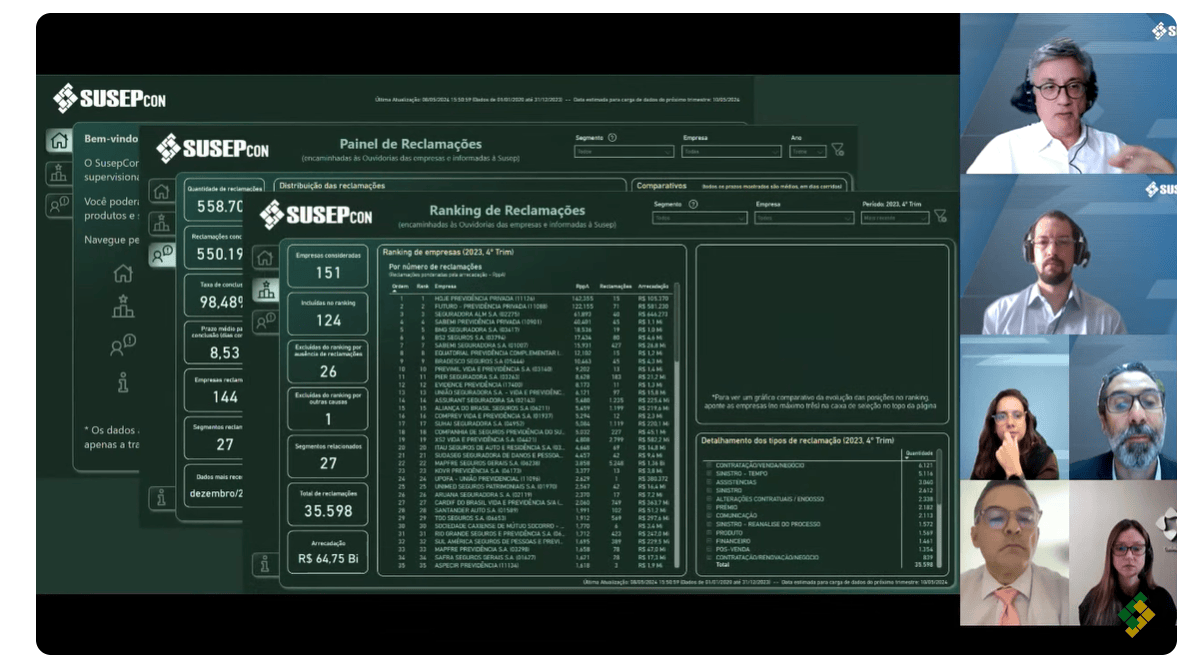Click SUSEPCON logo at top of Bem-vindo page
This screenshot has height=666, width=1189.
coord(110,98)
